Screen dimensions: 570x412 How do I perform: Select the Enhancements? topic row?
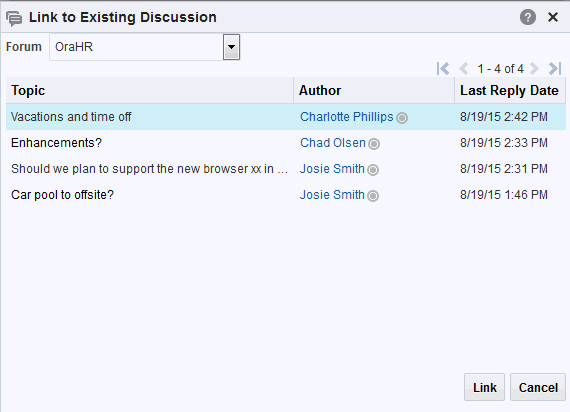point(286,143)
